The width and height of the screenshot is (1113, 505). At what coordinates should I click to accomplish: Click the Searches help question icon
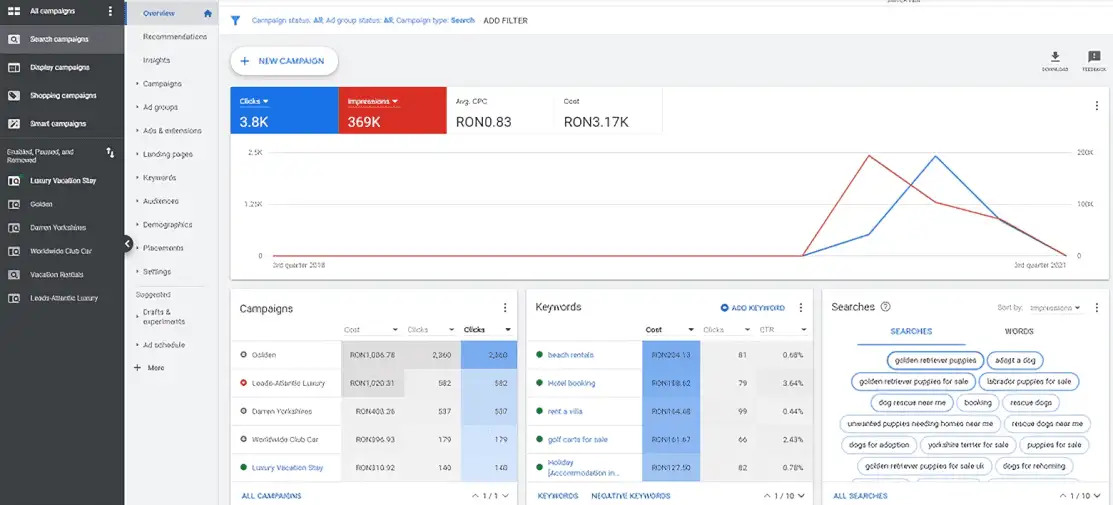pyautogui.click(x=885, y=307)
